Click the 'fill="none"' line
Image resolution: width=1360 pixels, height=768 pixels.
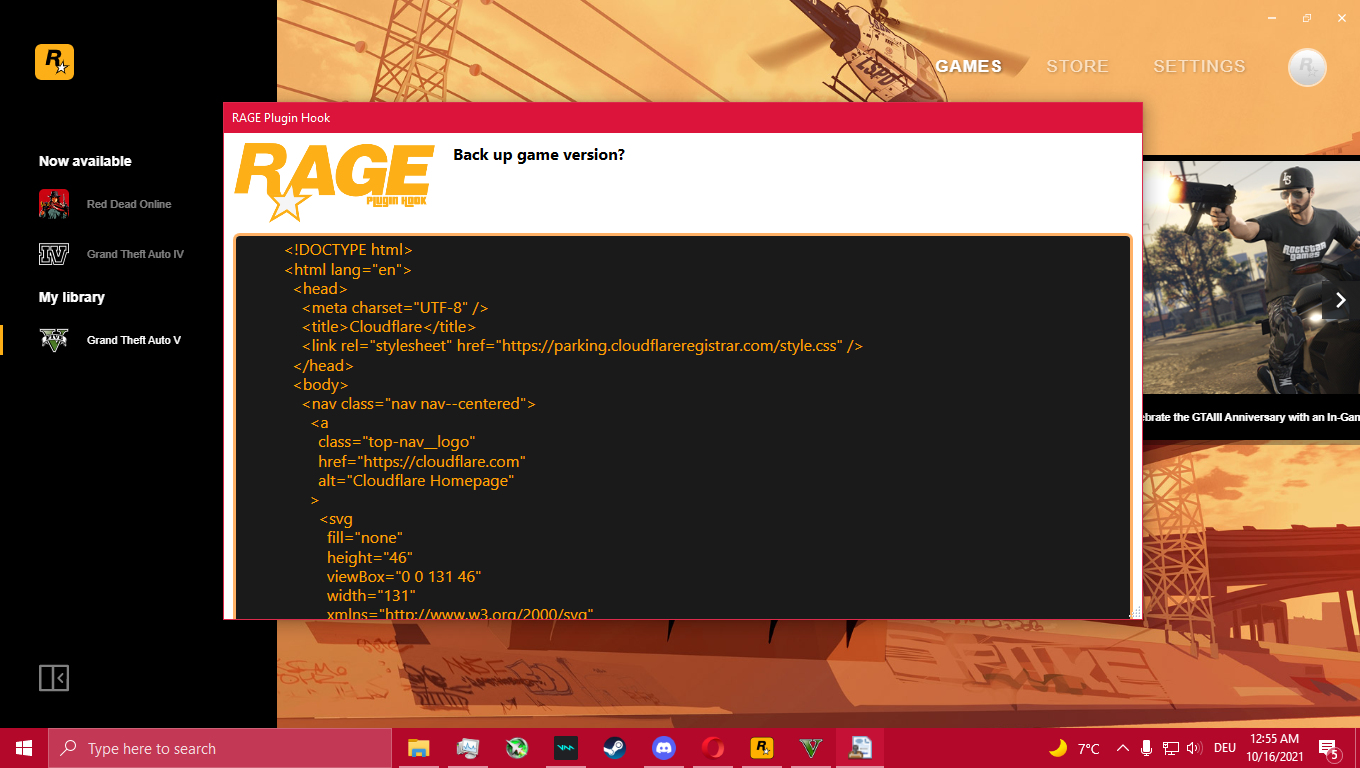364,538
